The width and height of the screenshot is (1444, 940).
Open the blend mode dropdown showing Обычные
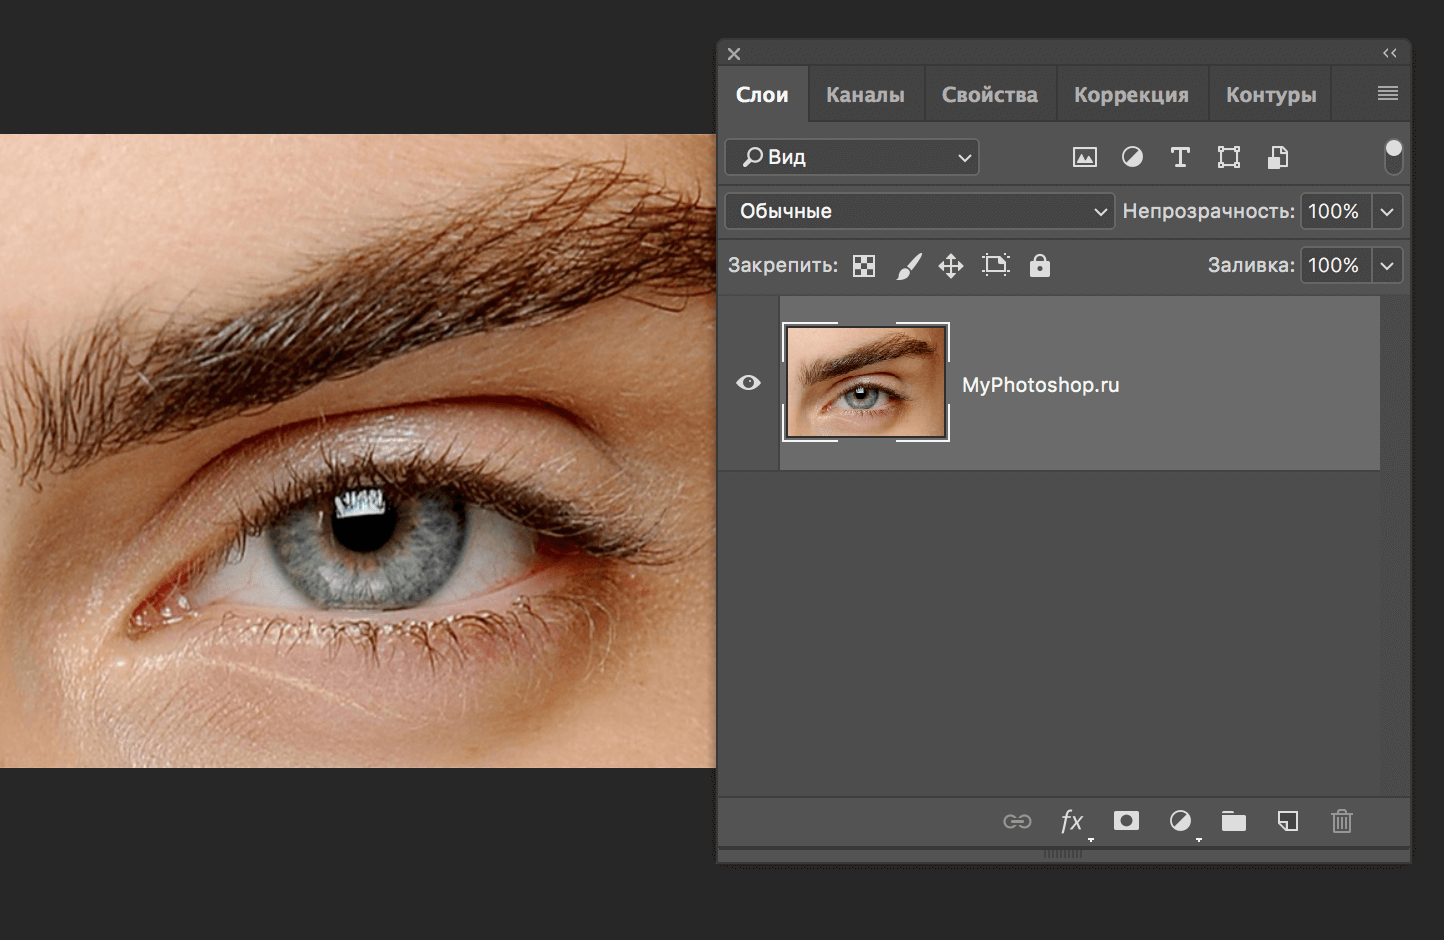[x=919, y=211]
